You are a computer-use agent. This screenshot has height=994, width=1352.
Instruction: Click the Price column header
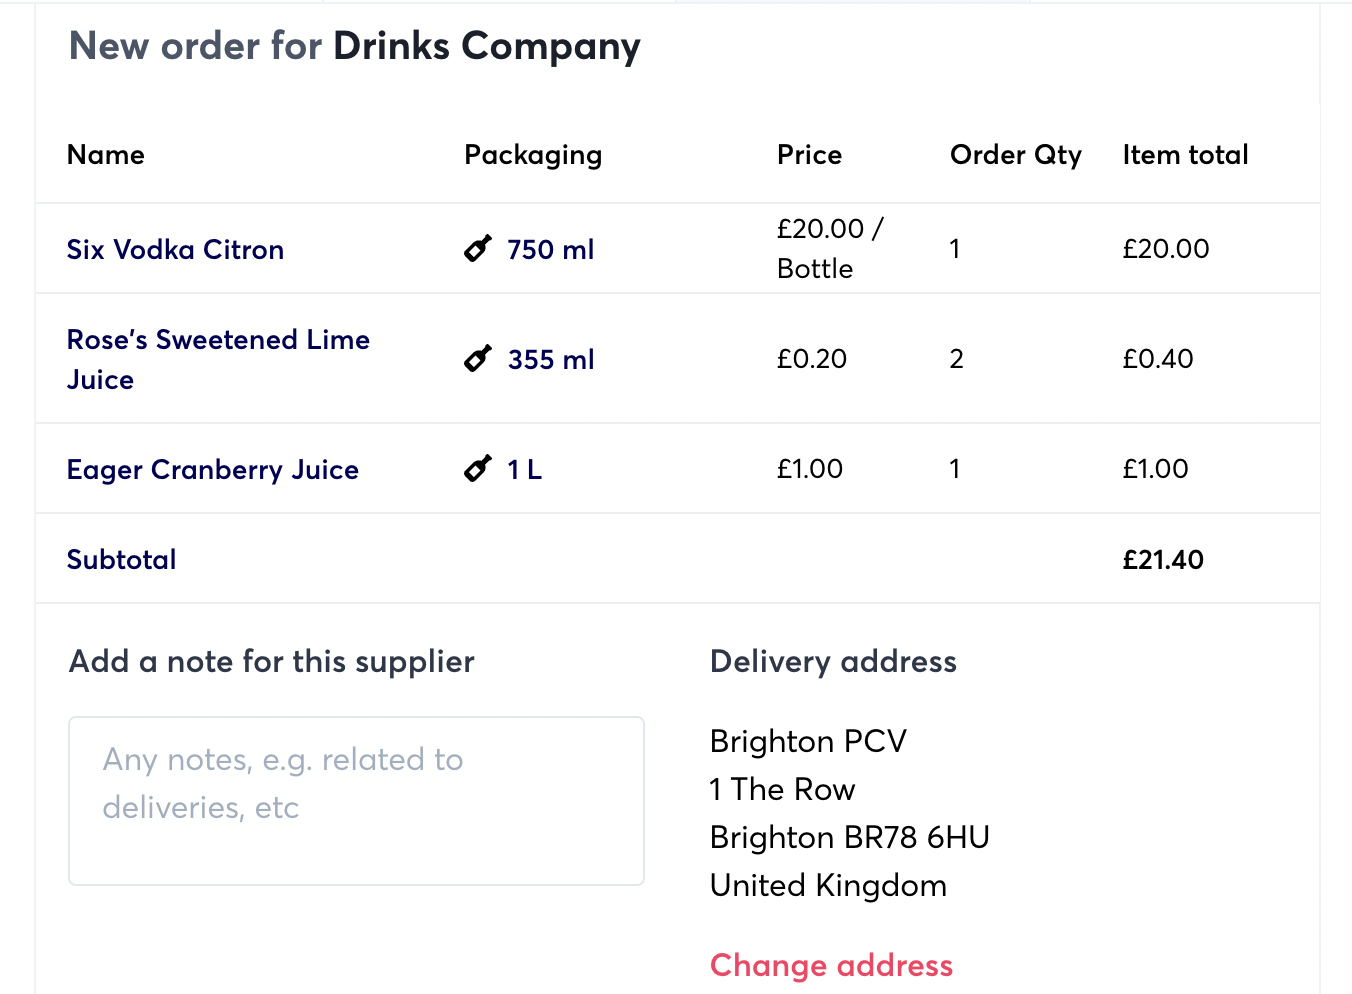coord(809,155)
